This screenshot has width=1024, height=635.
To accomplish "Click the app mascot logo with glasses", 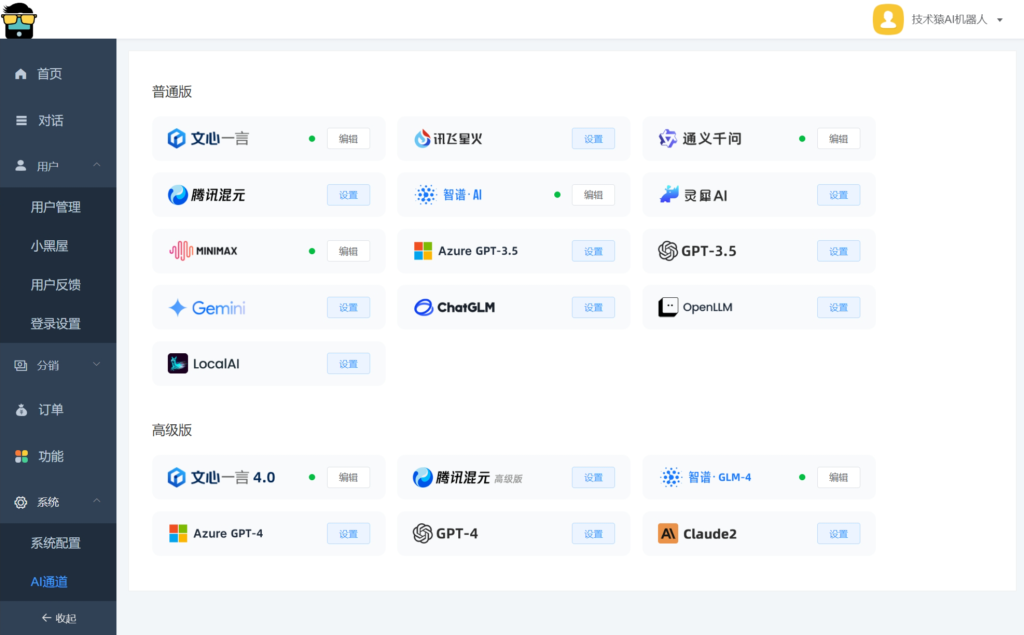I will coord(19,20).
